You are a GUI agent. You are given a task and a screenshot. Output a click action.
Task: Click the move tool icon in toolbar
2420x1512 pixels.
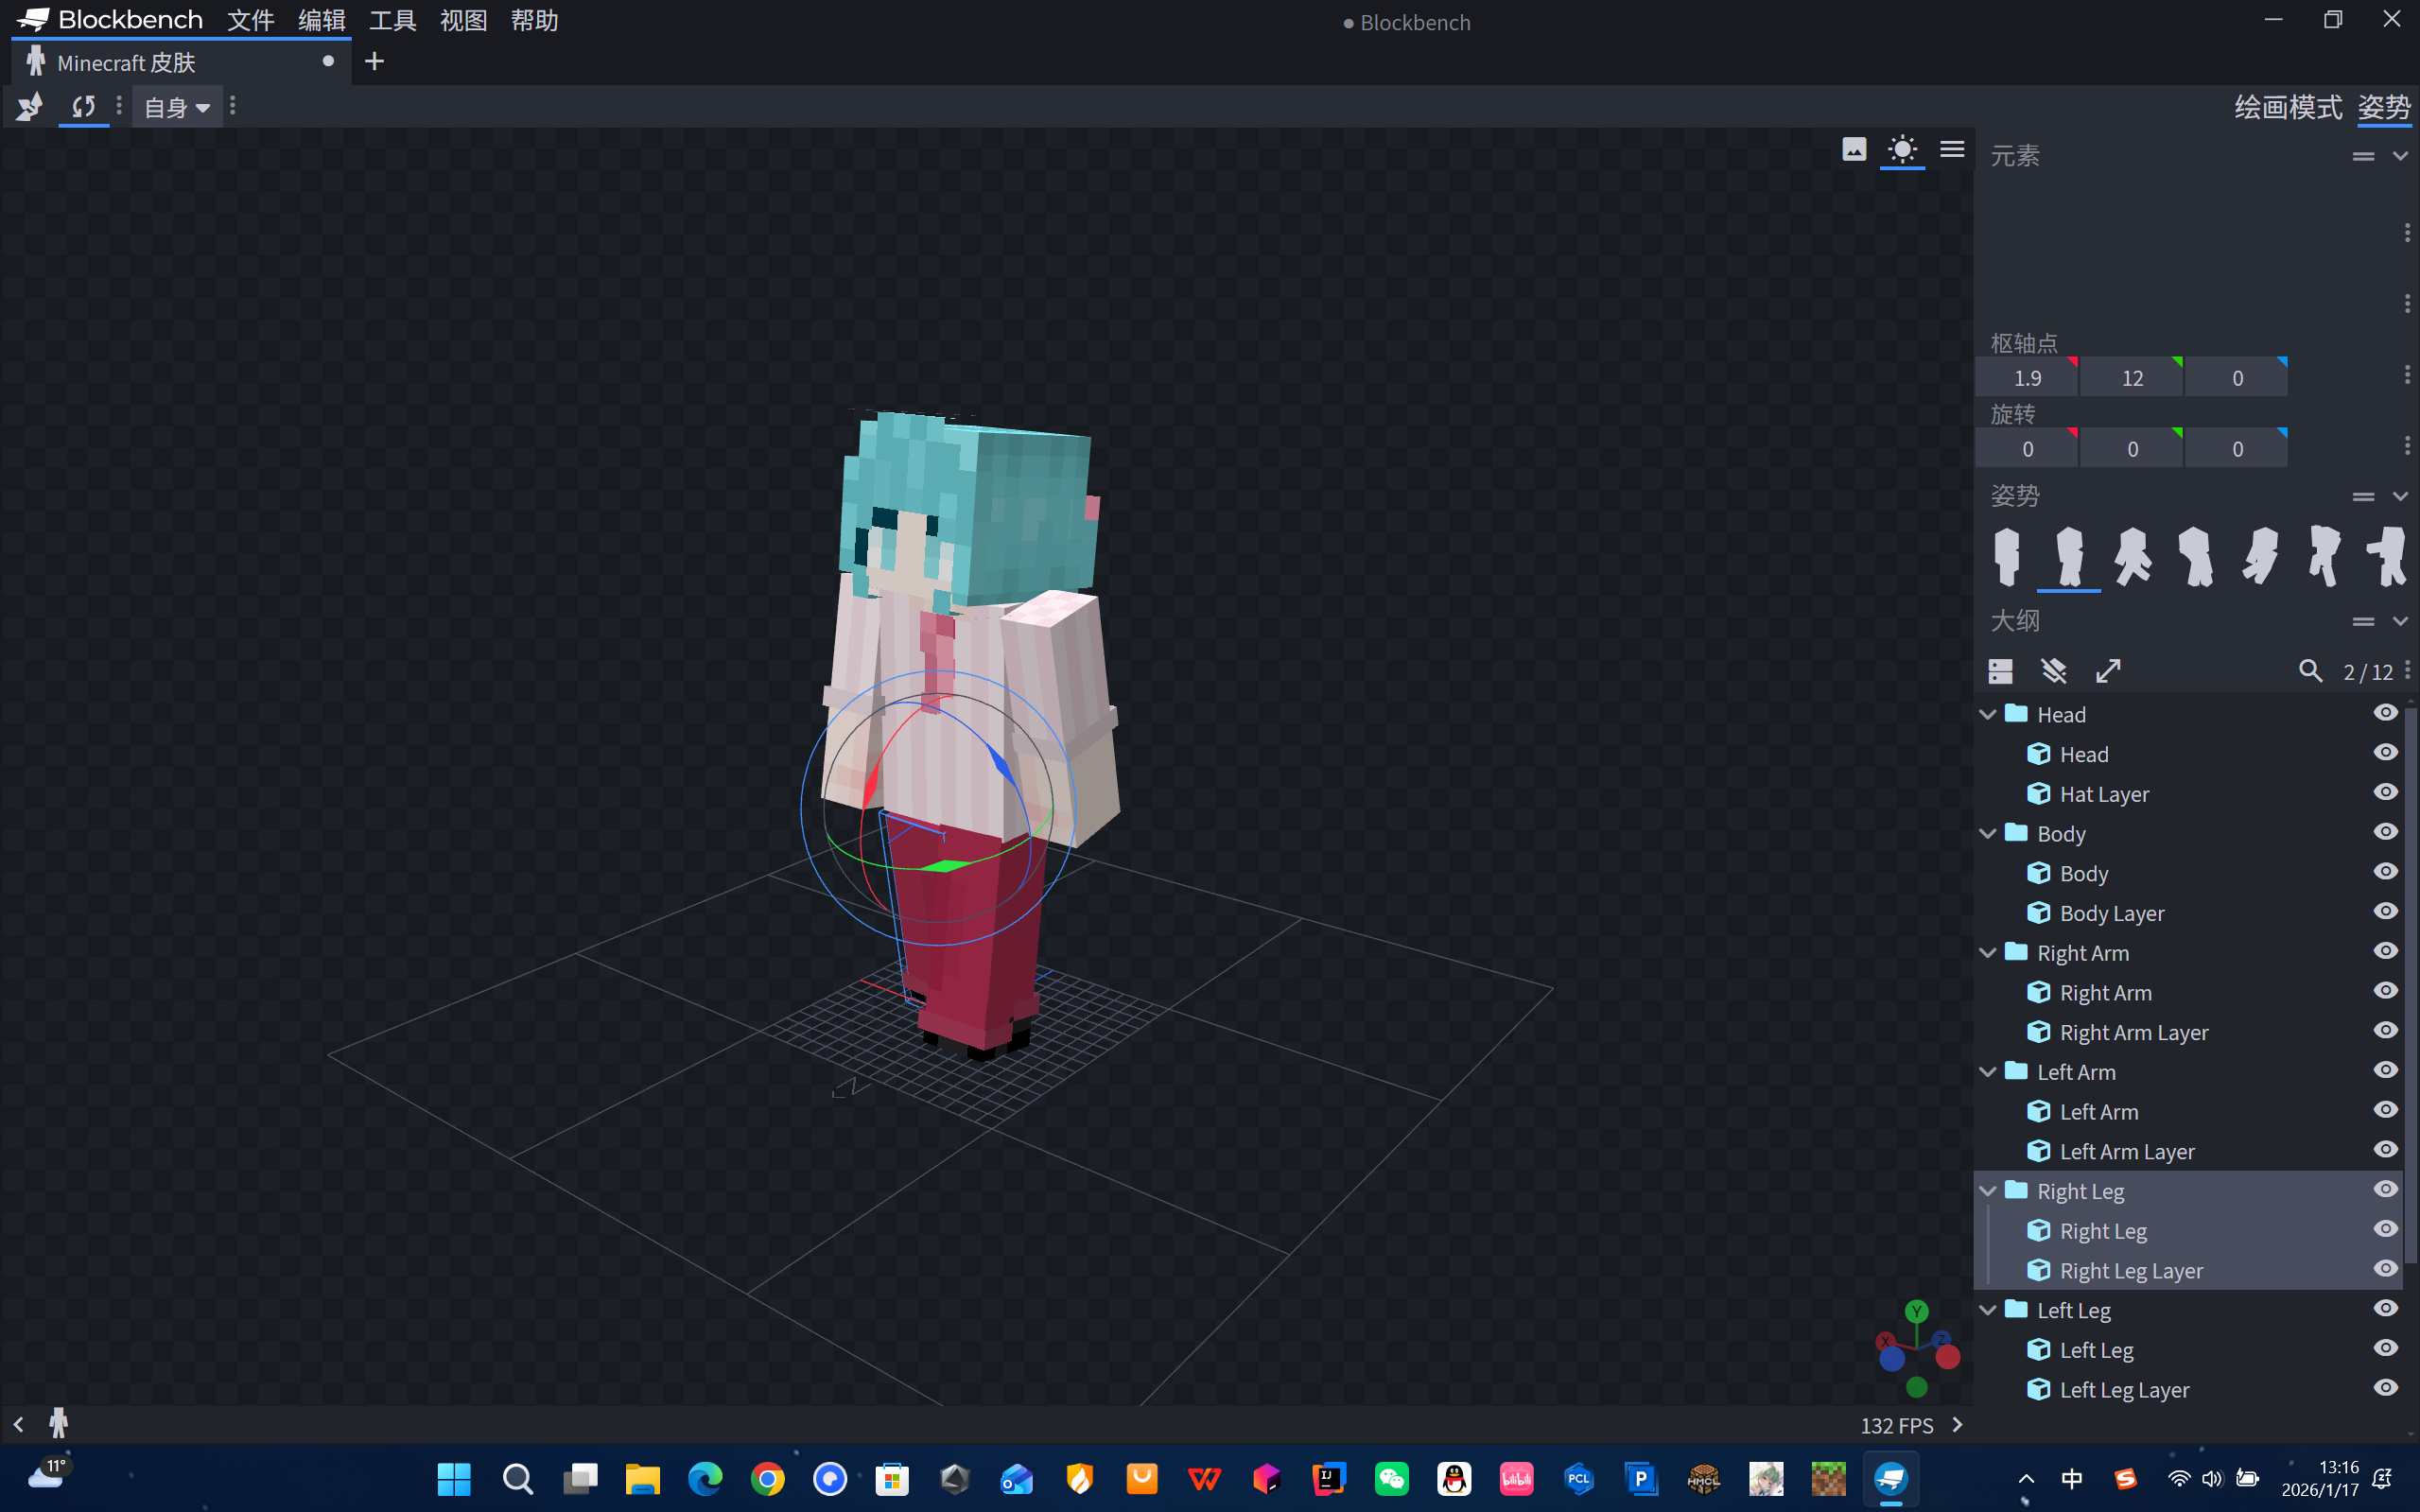tap(29, 106)
